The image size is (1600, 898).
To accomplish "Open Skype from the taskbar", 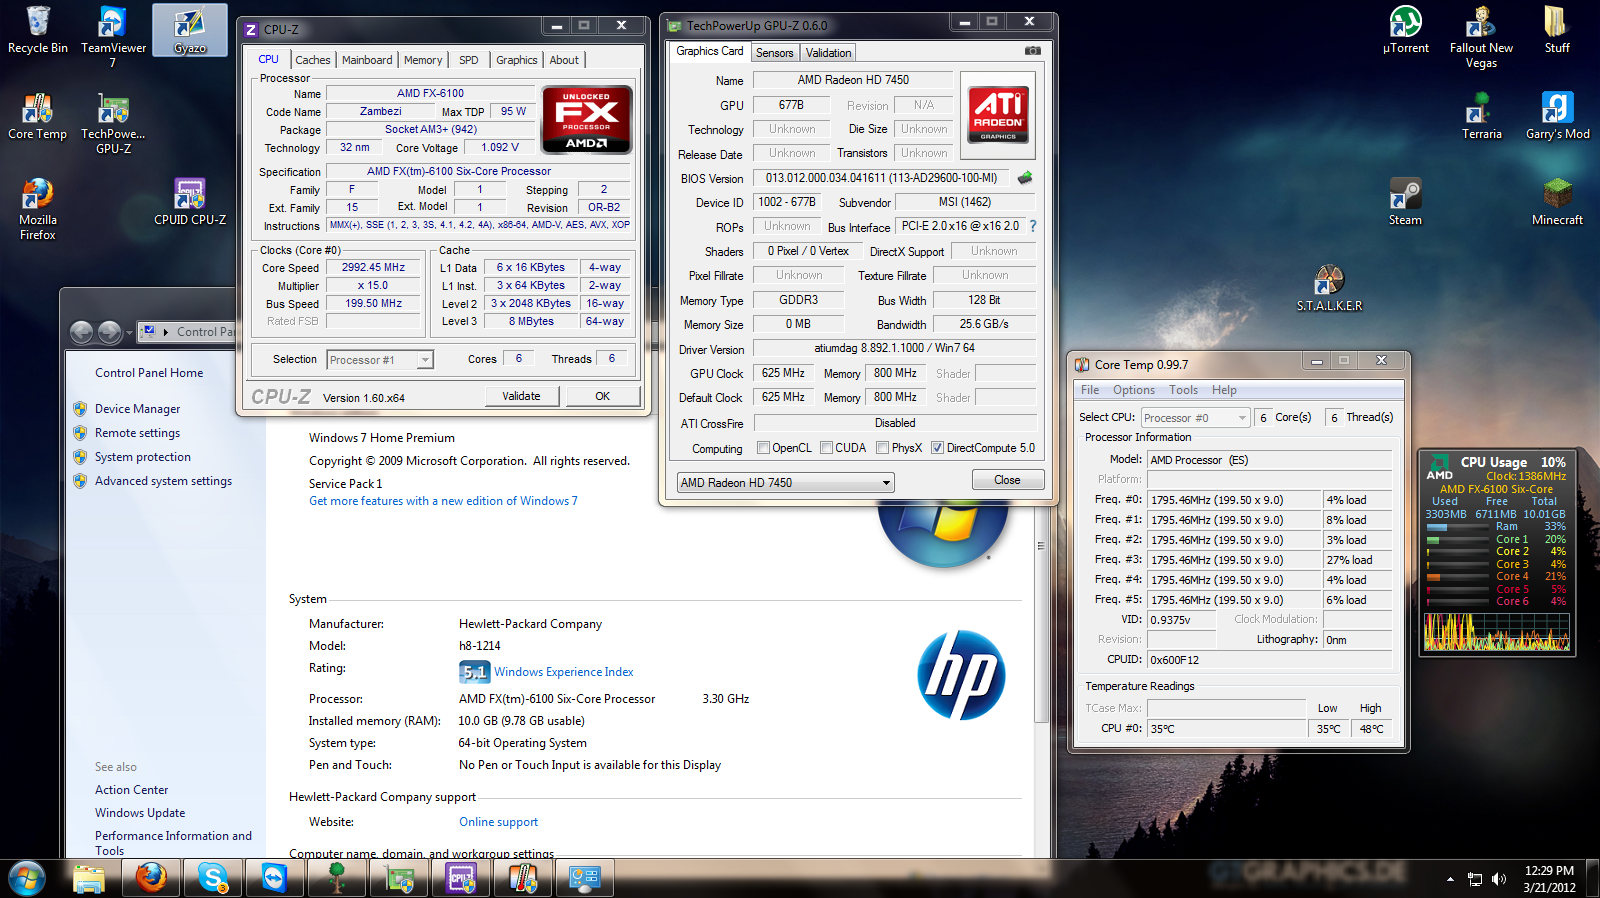I will [x=213, y=878].
